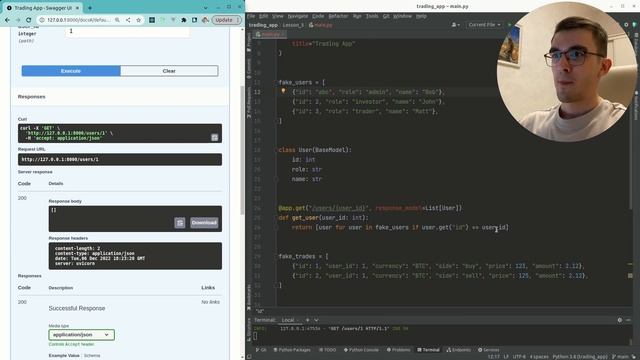The height and width of the screenshot is (360, 640).
Task: Click the user_id input field with value 1
Action: click(127, 31)
